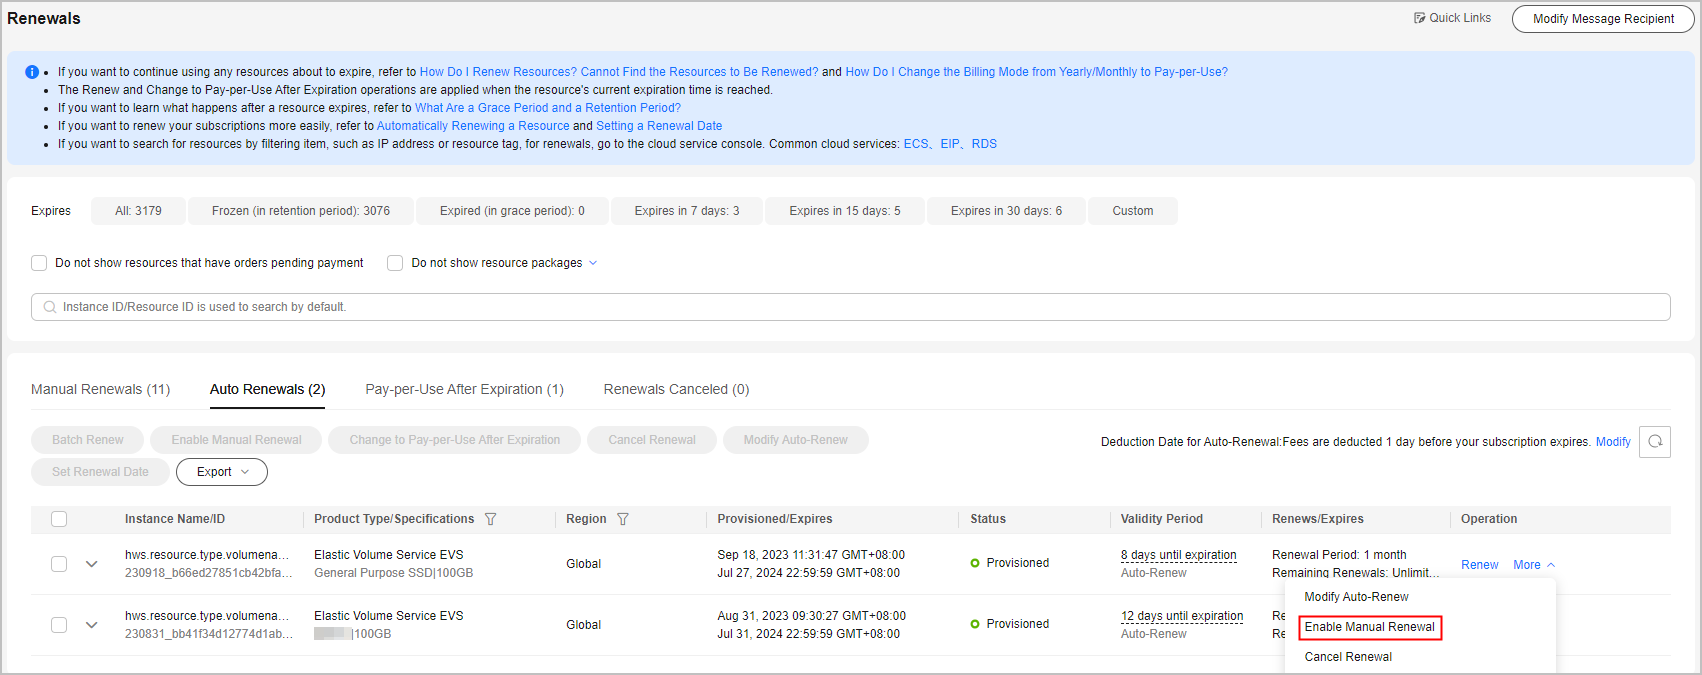
Task: Open the Export dropdown
Action: pyautogui.click(x=221, y=472)
